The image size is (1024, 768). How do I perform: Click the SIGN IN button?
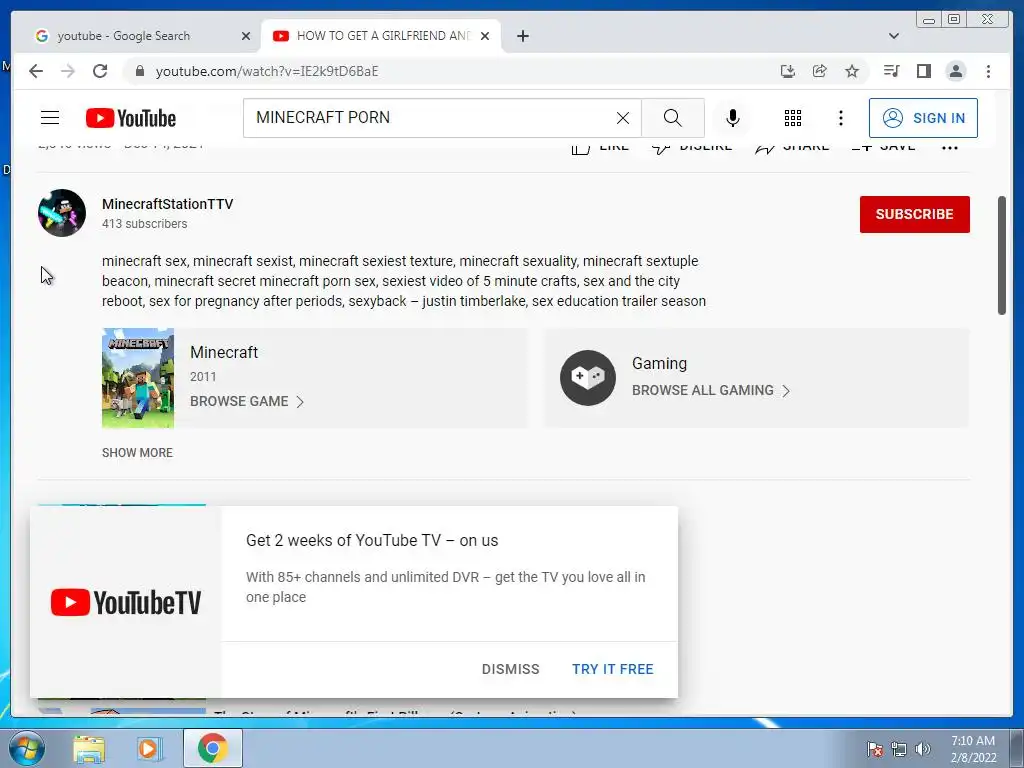point(923,118)
